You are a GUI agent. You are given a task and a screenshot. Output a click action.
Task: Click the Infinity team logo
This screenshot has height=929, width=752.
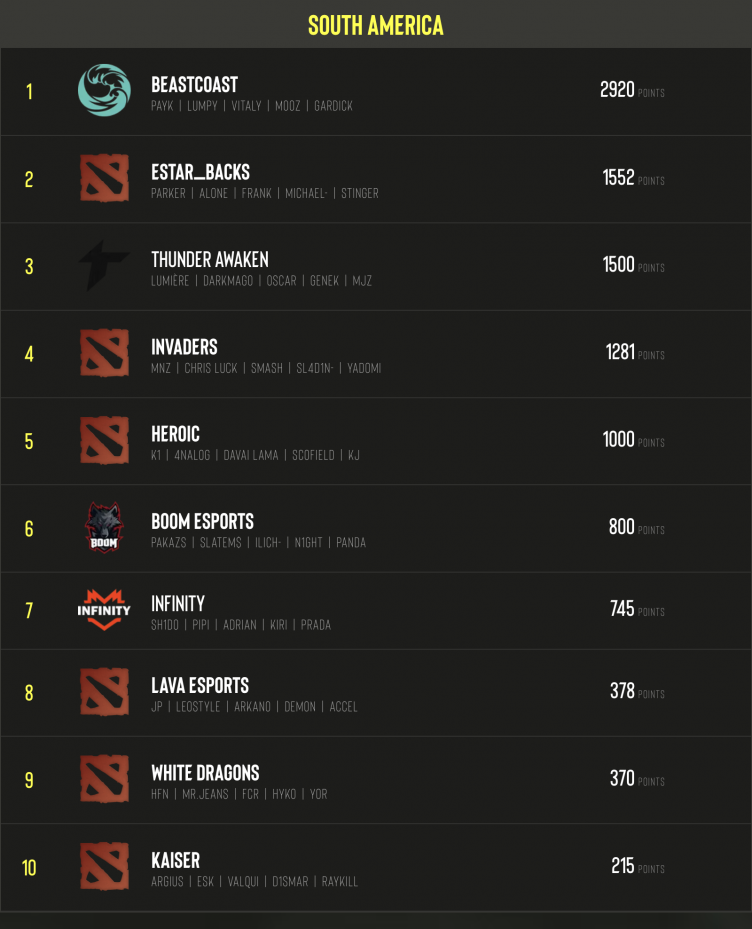(104, 609)
